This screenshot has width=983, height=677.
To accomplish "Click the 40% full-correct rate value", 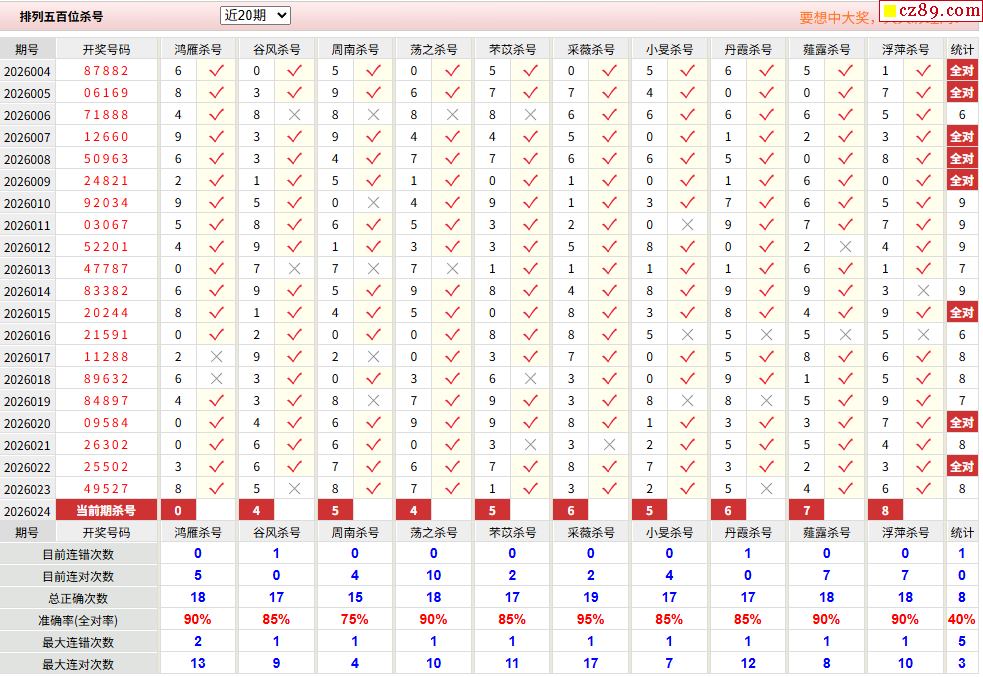I will (962, 619).
